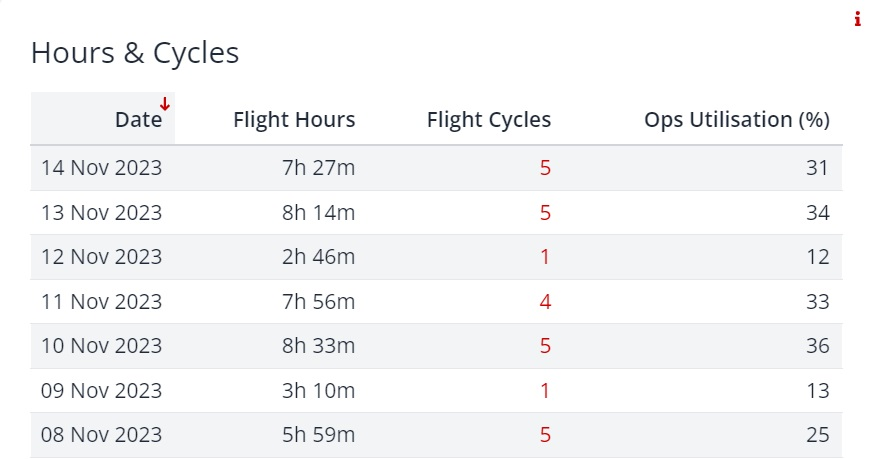Open flight cycles link for 10 Nov 2023
Image resolution: width=870 pixels, height=459 pixels.
[x=545, y=346]
